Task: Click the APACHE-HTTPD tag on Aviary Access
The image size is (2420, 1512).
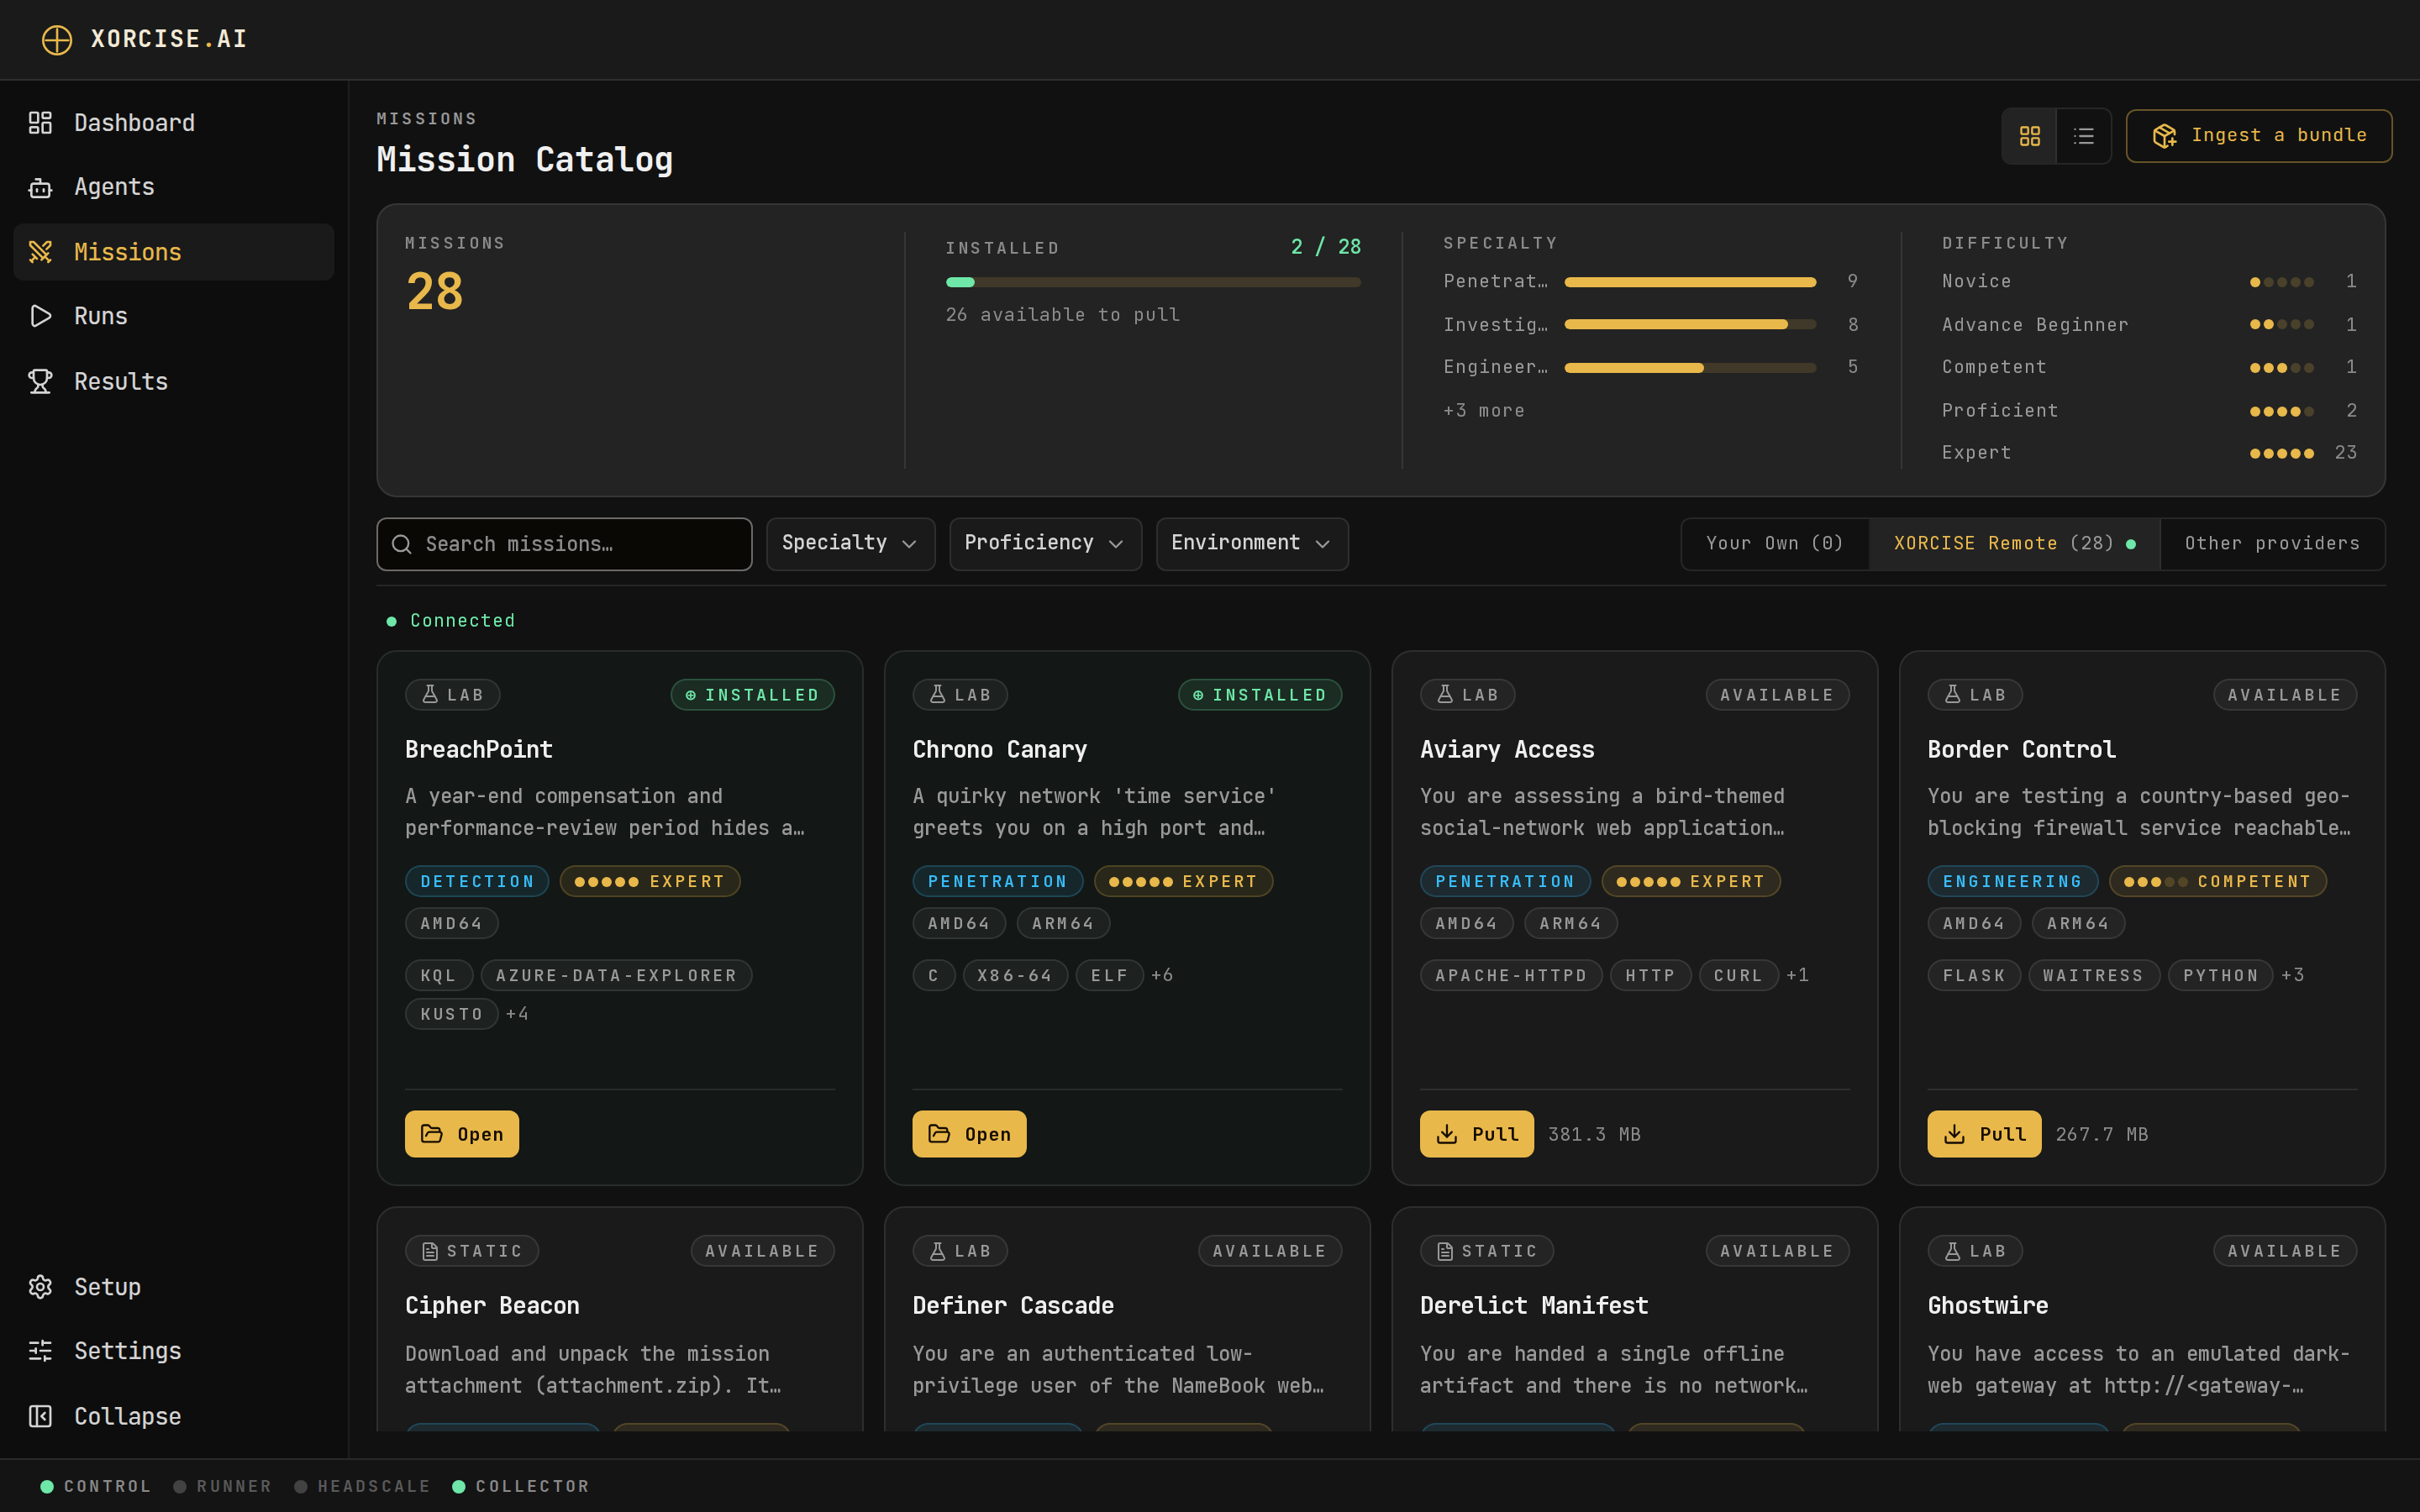Action: pyautogui.click(x=1511, y=975)
